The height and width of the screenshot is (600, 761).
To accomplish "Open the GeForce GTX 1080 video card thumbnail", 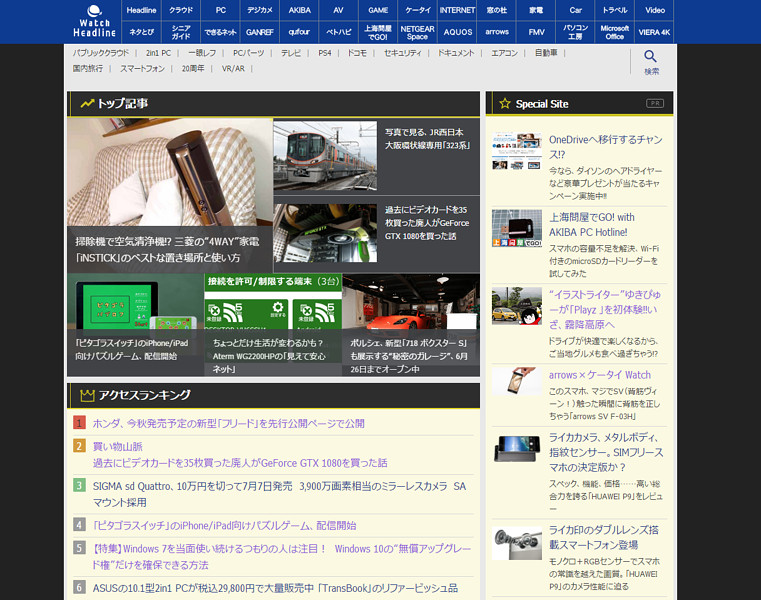I will point(325,233).
